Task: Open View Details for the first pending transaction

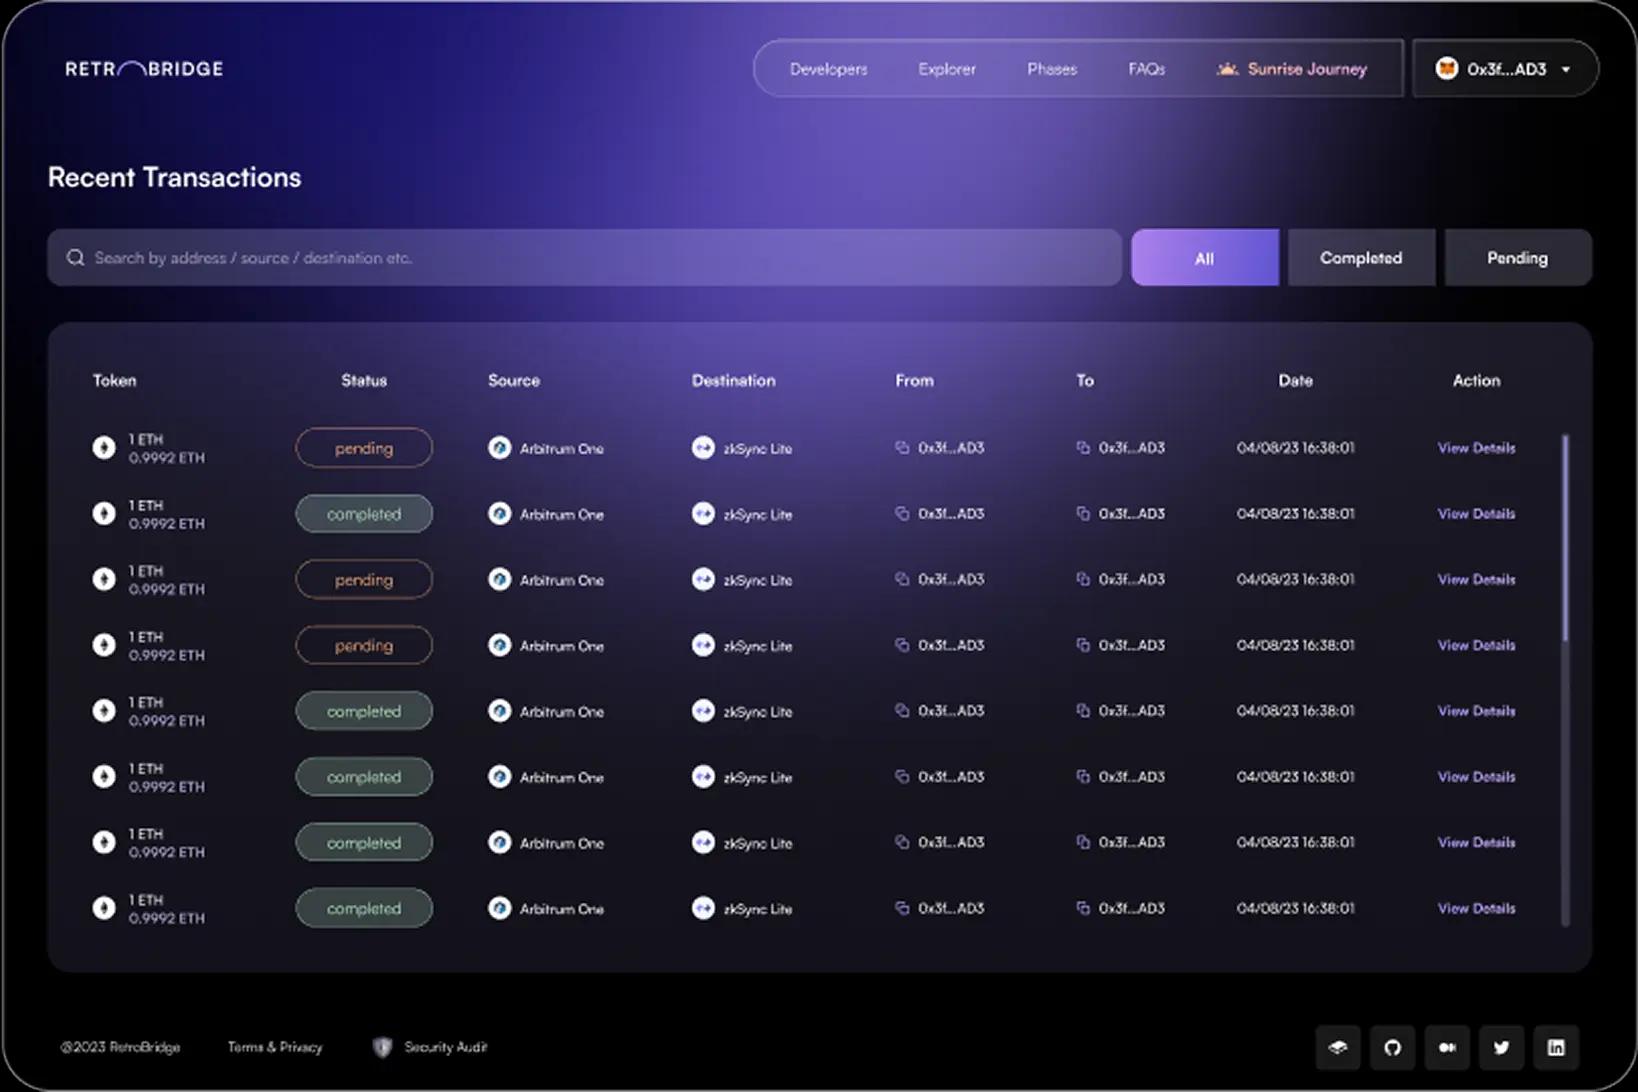Action: click(x=1476, y=448)
